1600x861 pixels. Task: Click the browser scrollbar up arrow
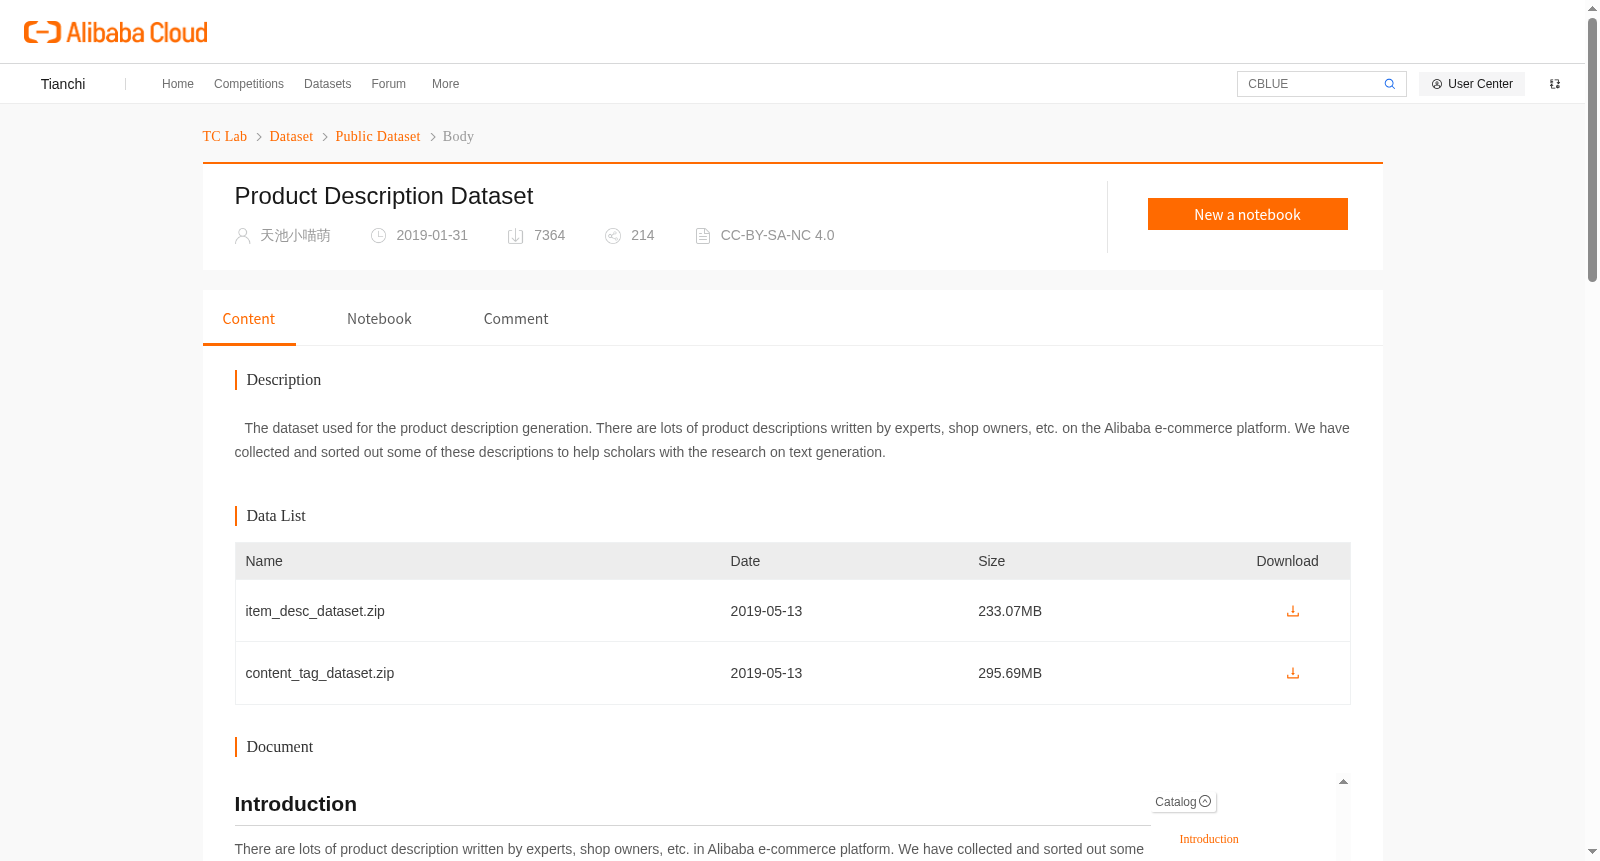1592,9
